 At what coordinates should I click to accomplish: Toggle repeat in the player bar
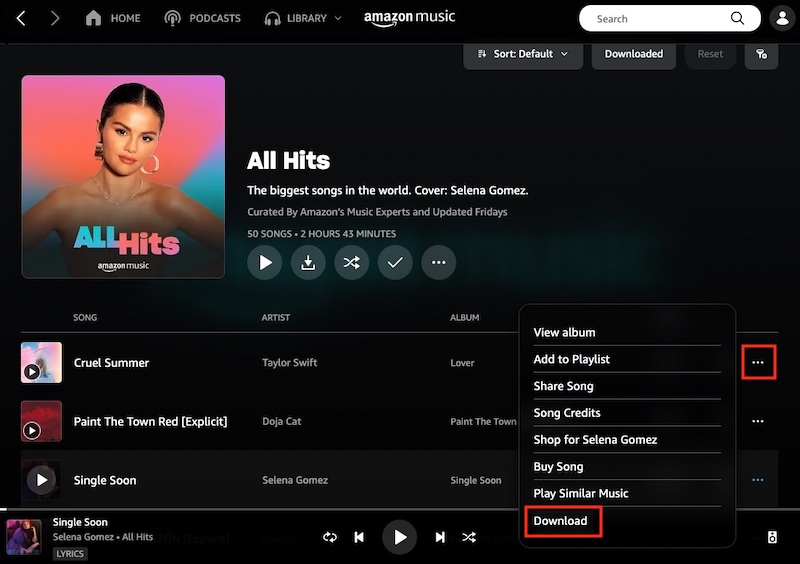pos(330,538)
